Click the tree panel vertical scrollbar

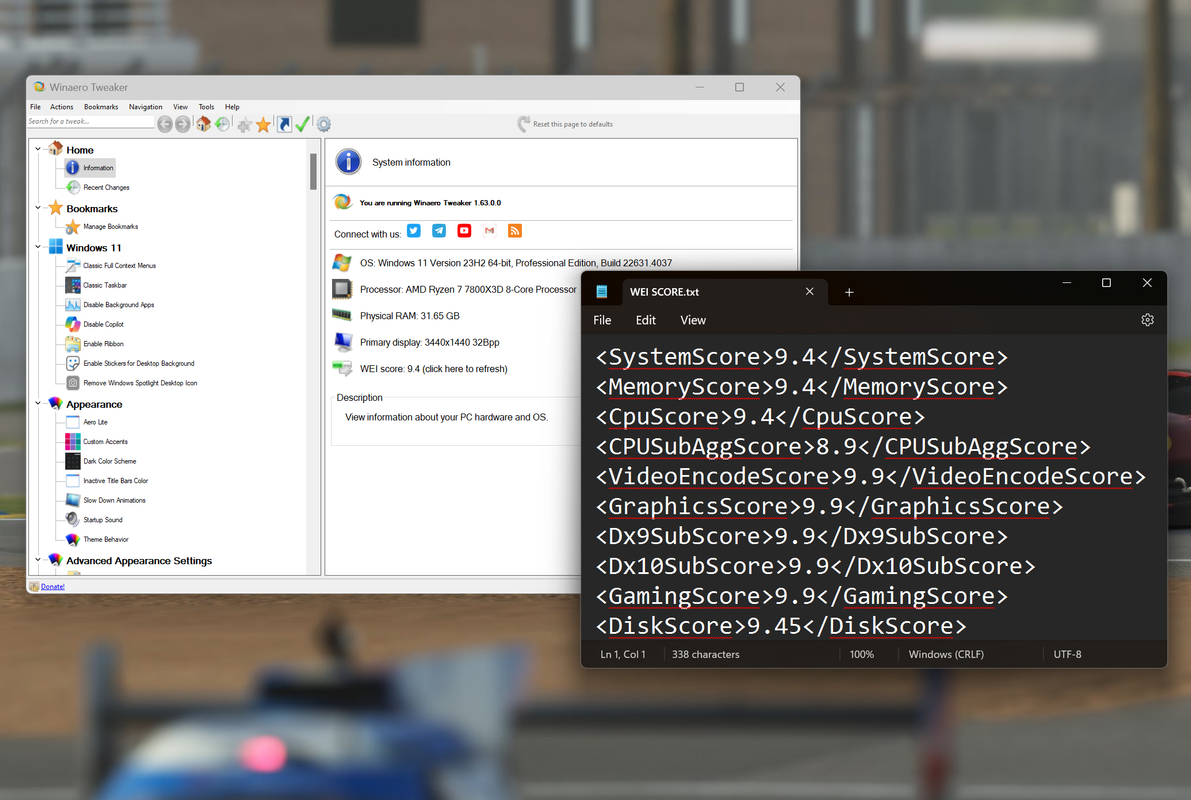point(313,172)
